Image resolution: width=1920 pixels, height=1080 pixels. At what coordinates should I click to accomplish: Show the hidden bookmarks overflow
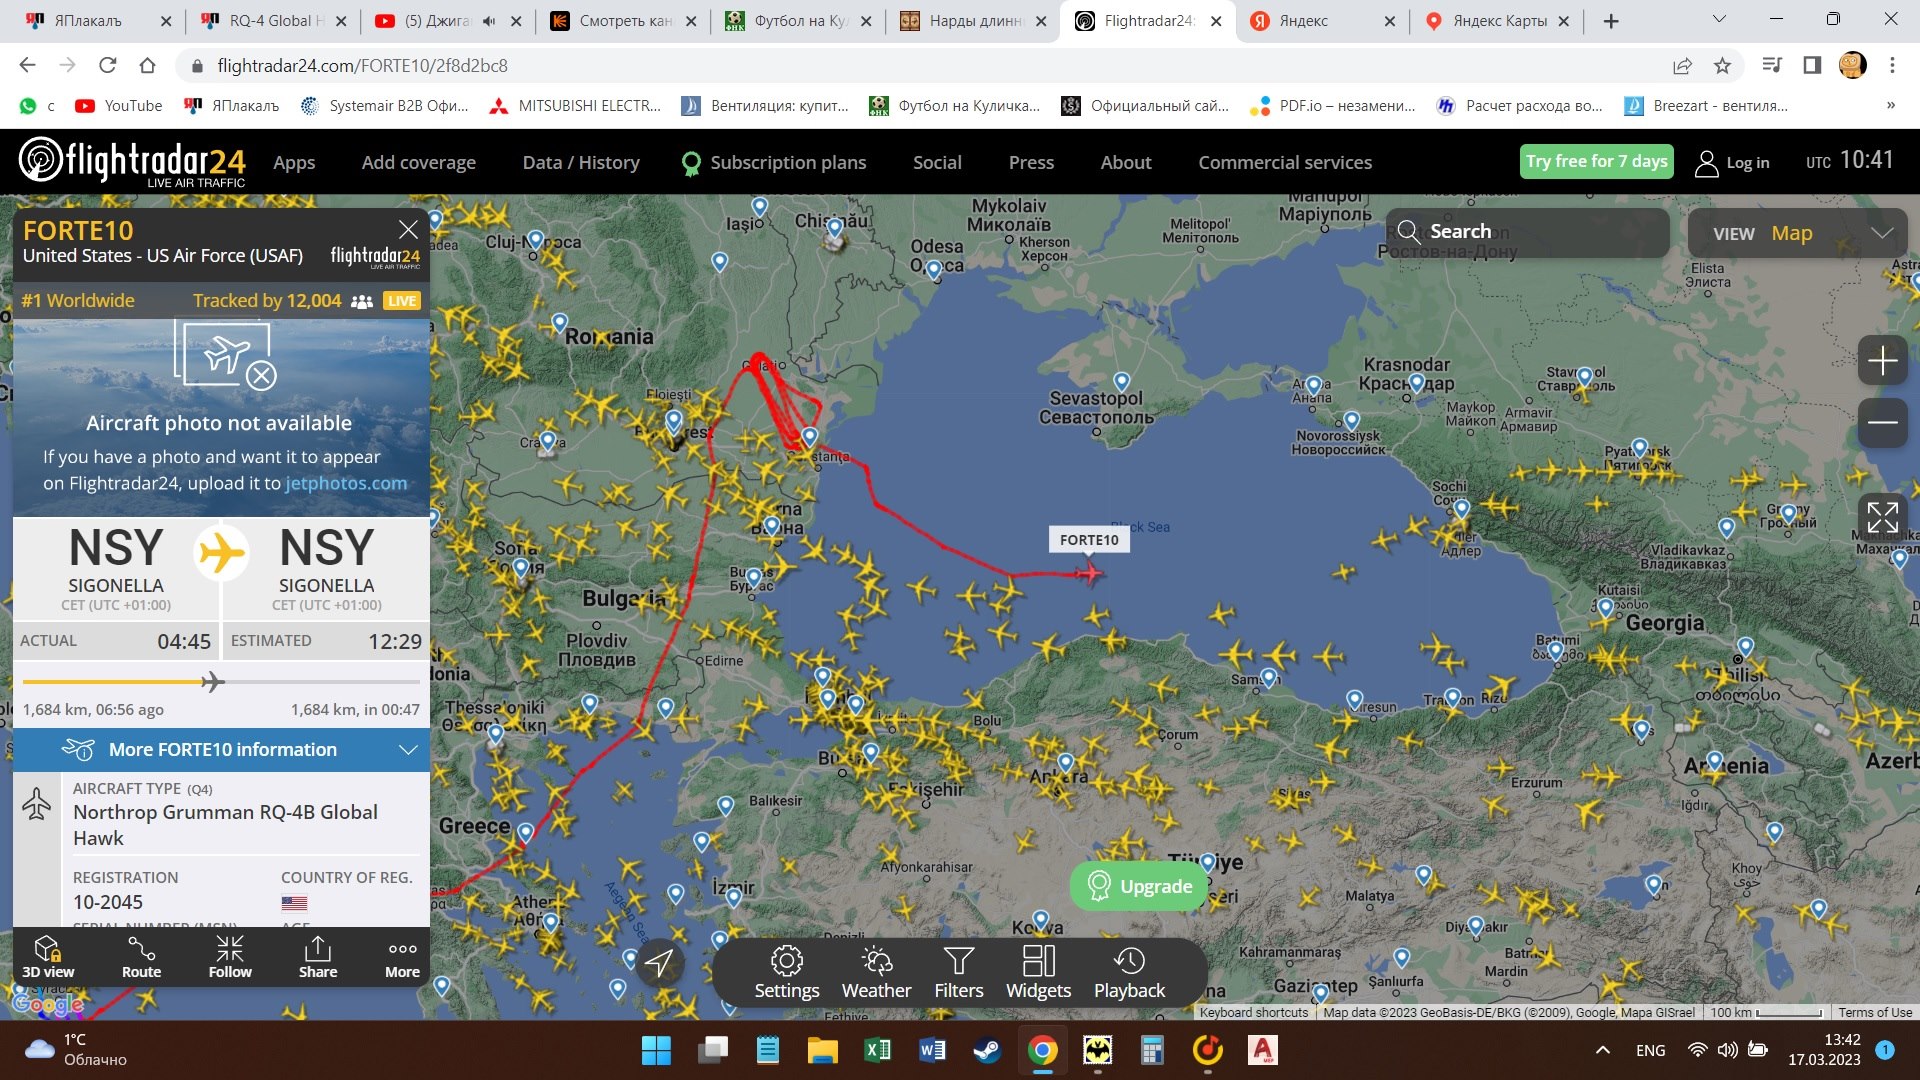(x=1890, y=106)
